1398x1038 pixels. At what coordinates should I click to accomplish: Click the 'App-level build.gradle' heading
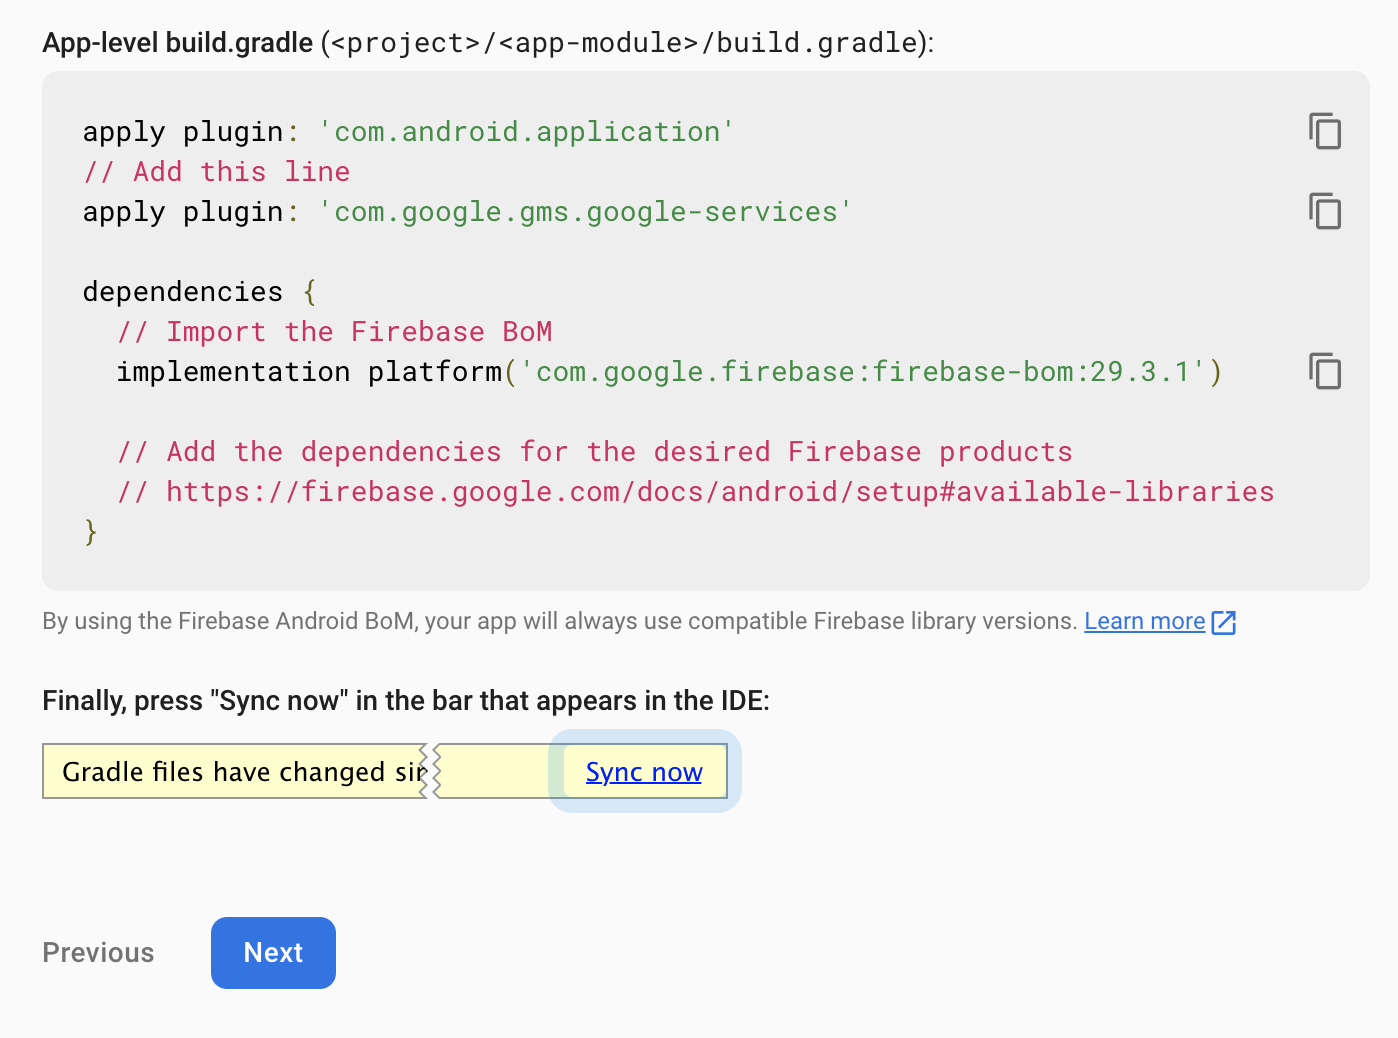point(178,43)
